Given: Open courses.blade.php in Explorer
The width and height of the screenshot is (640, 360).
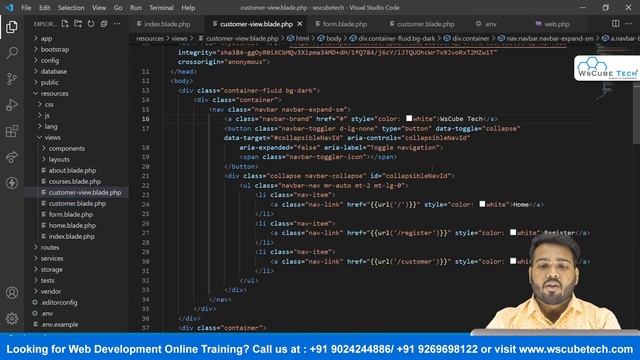Looking at the screenshot, I should tap(75, 182).
